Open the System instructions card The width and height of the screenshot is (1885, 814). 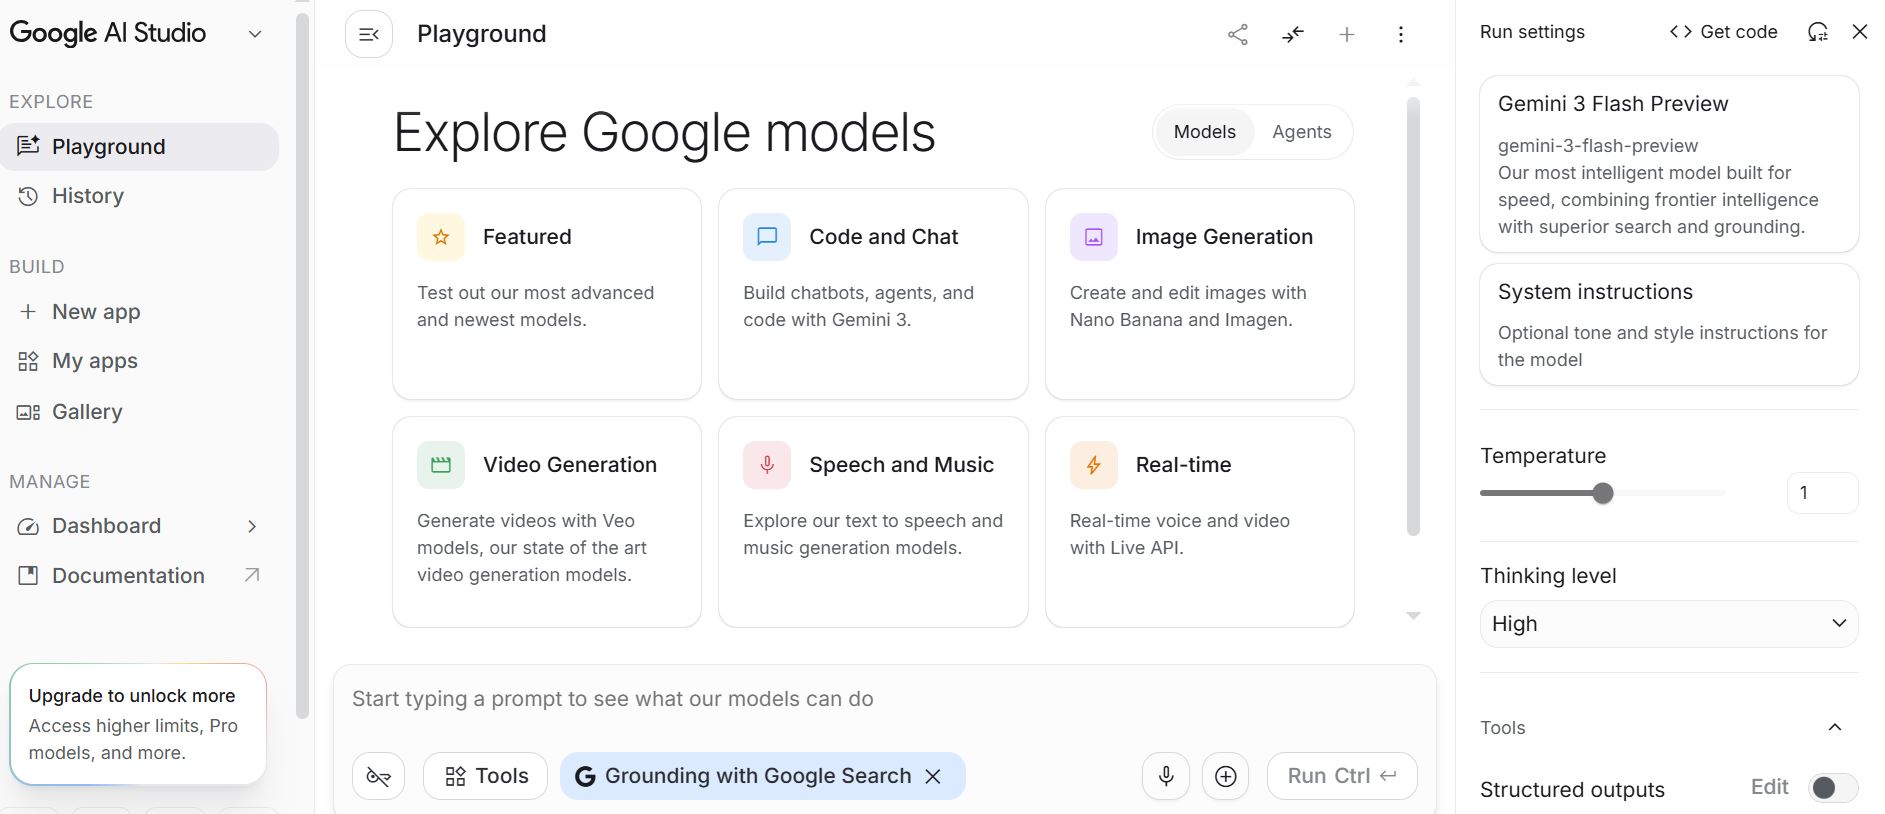1669,325
